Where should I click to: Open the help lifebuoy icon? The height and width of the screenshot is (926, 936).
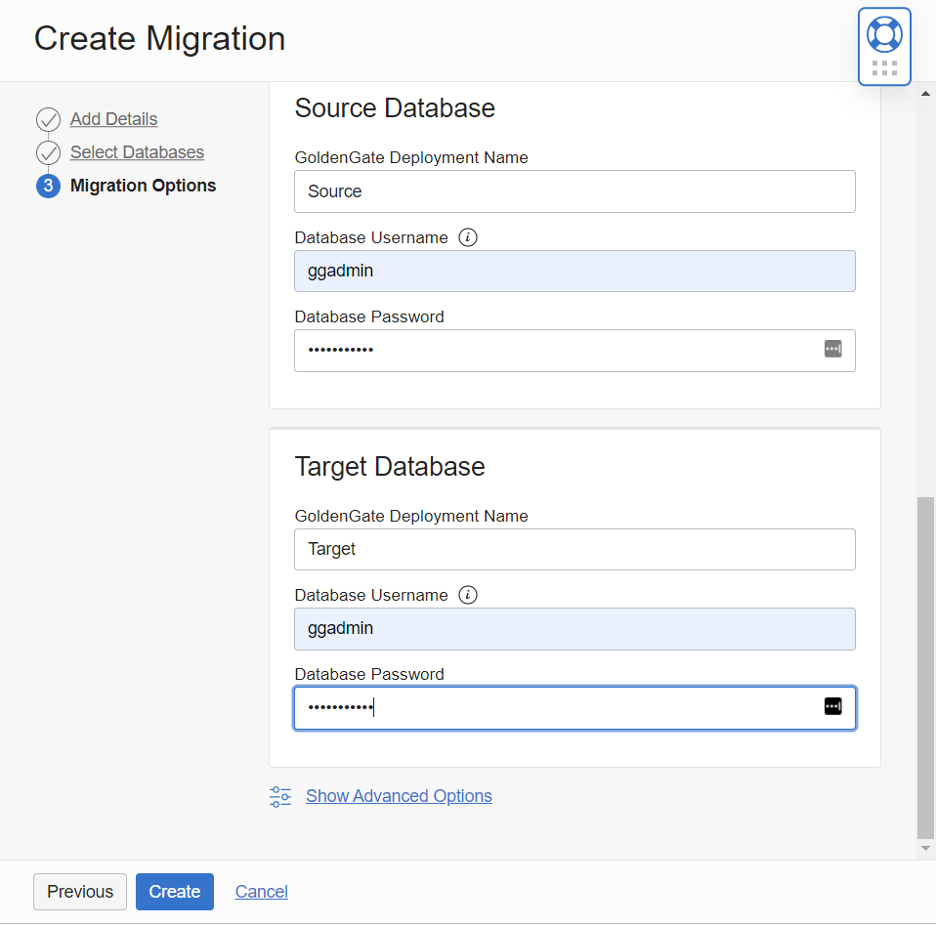[884, 34]
